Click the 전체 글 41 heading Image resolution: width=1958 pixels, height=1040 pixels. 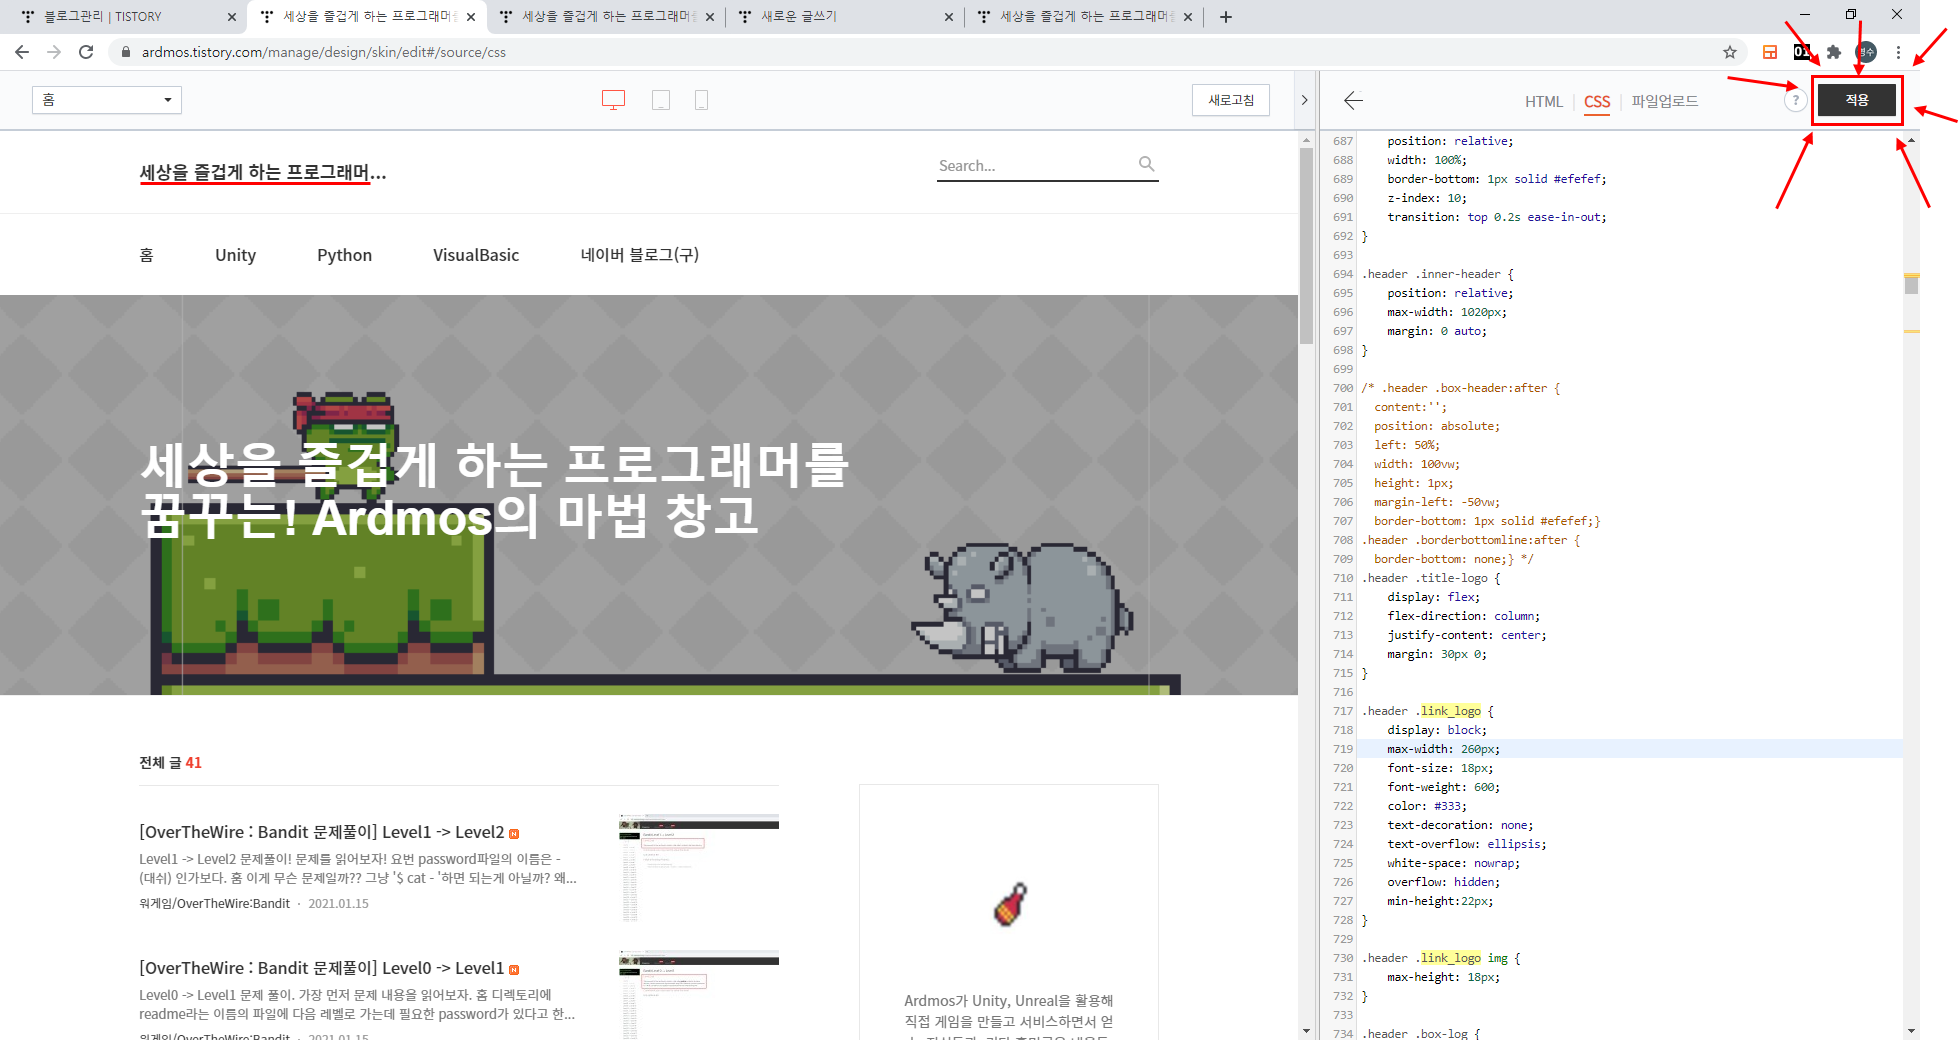[x=170, y=762]
